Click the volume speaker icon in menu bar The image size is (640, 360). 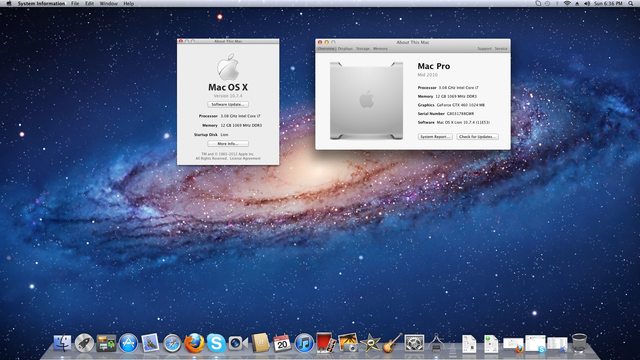coord(587,3)
